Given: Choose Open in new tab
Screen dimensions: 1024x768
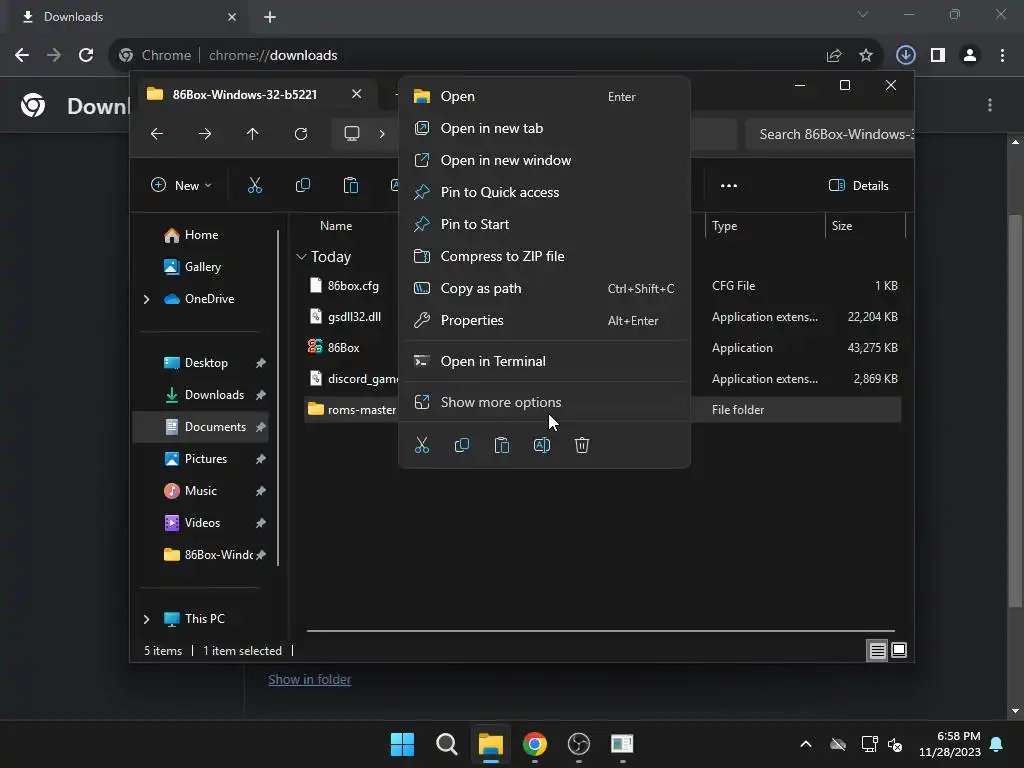Looking at the screenshot, I should coord(544,129).
